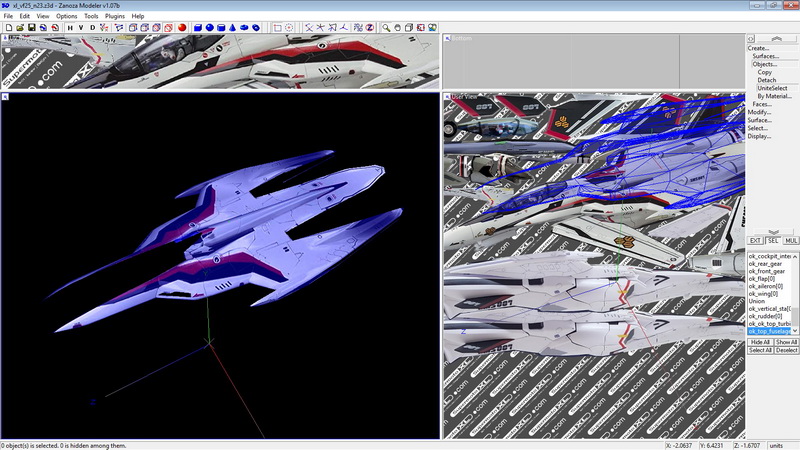This screenshot has width=800, height=450.
Task: Toggle the EXT mode button
Action: (x=755, y=240)
